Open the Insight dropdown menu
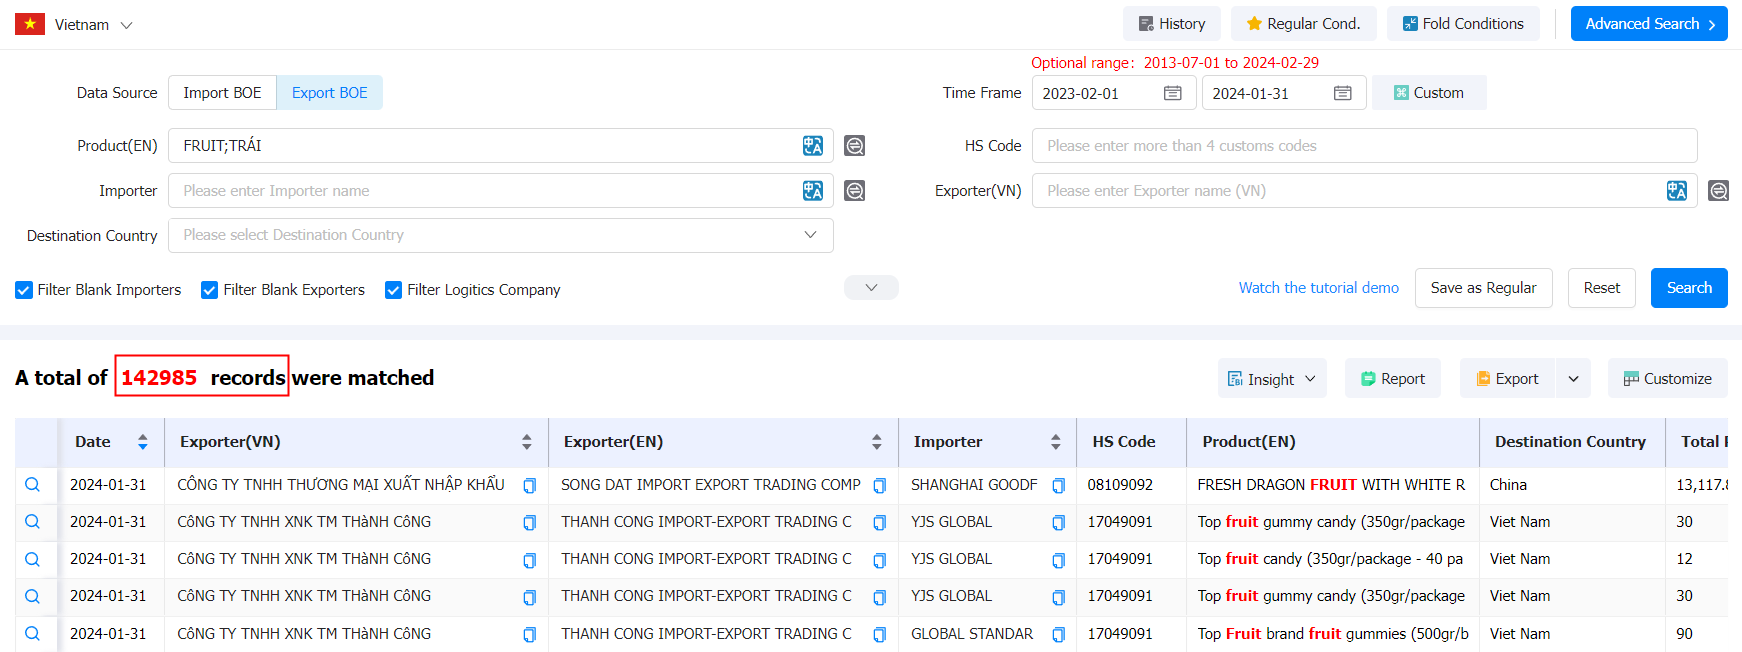This screenshot has width=1742, height=652. [x=1272, y=379]
